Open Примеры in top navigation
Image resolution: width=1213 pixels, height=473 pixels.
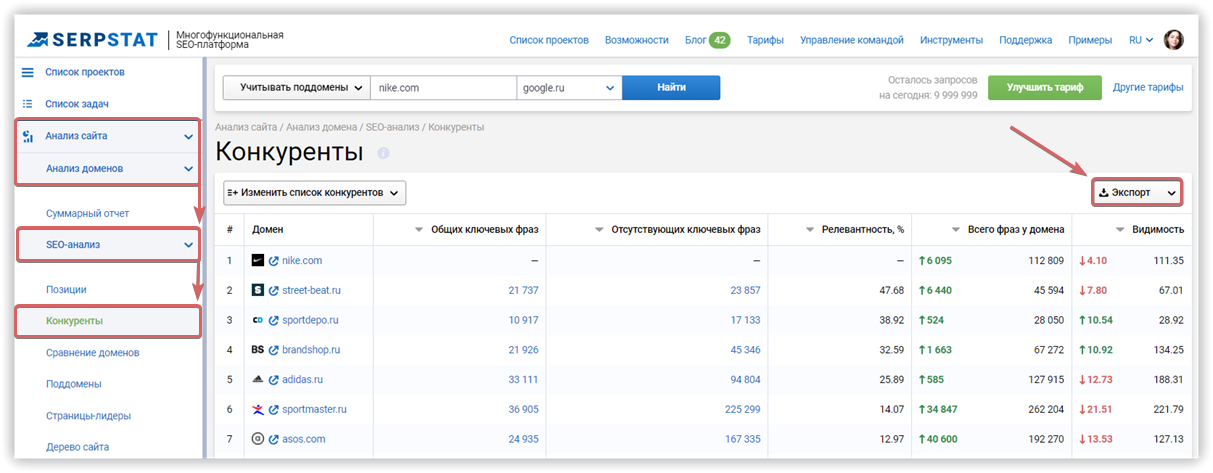click(1090, 40)
